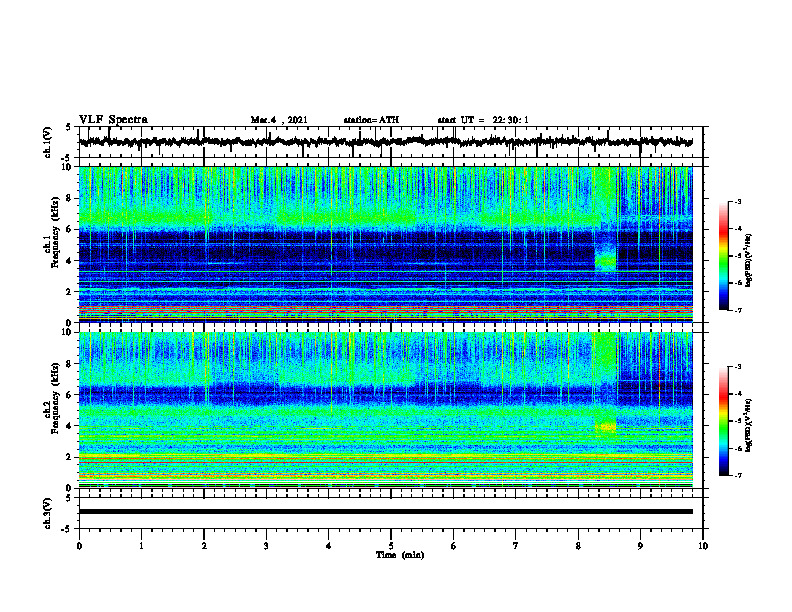Click the ch.3 flat black voltage trace

(x=385, y=512)
